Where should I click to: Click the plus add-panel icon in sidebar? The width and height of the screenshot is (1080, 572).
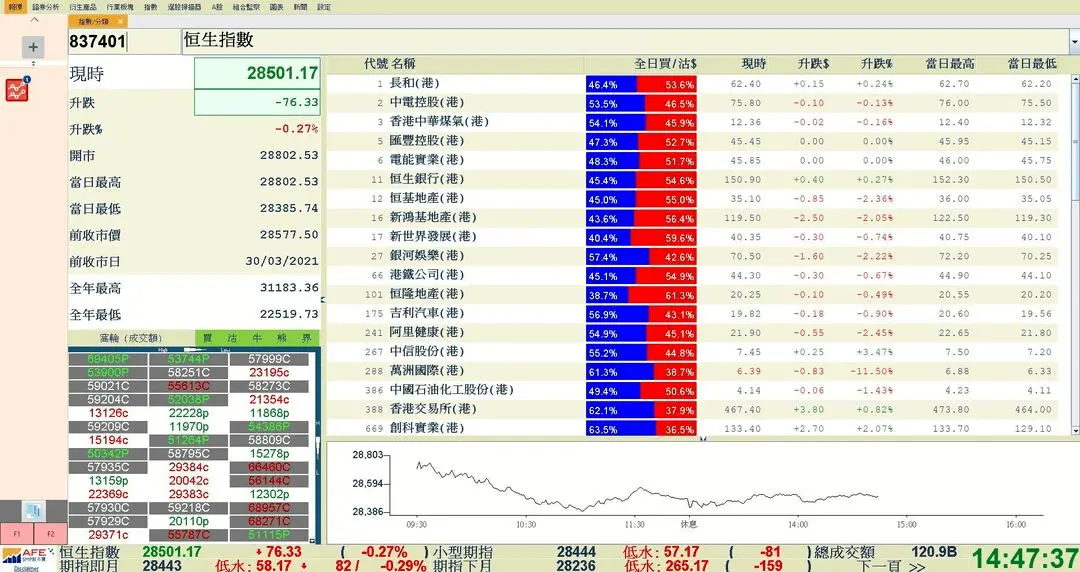click(x=33, y=47)
